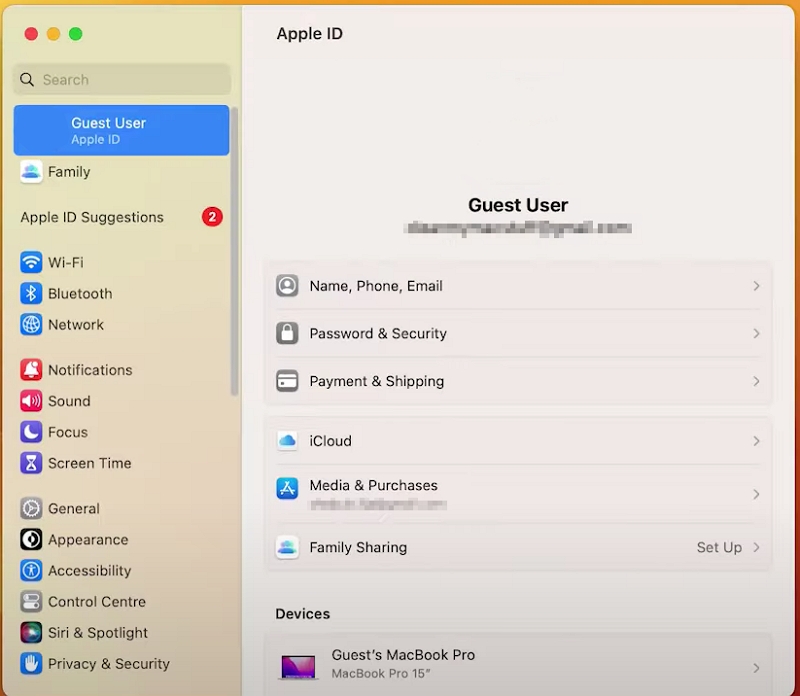800x696 pixels.
Task: Select the Accessibility label in sidebar
Action: (90, 570)
